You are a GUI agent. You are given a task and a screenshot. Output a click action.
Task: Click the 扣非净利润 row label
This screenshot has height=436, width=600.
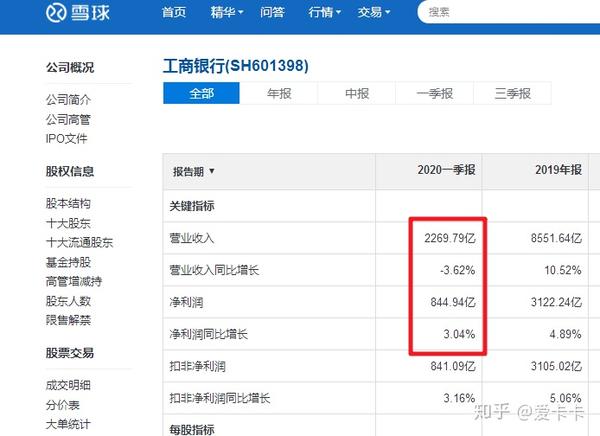[x=198, y=366]
